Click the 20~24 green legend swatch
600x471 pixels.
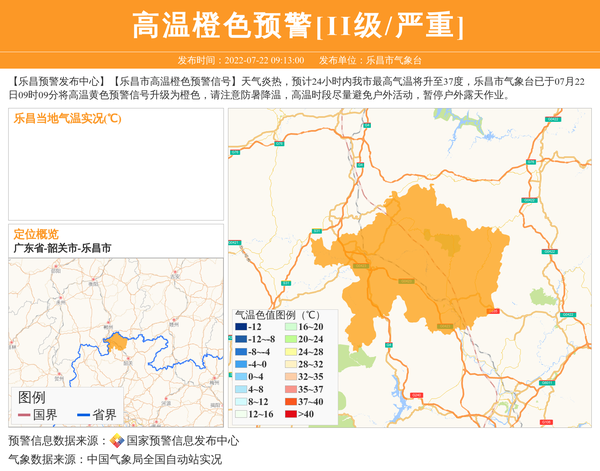pyautogui.click(x=291, y=339)
